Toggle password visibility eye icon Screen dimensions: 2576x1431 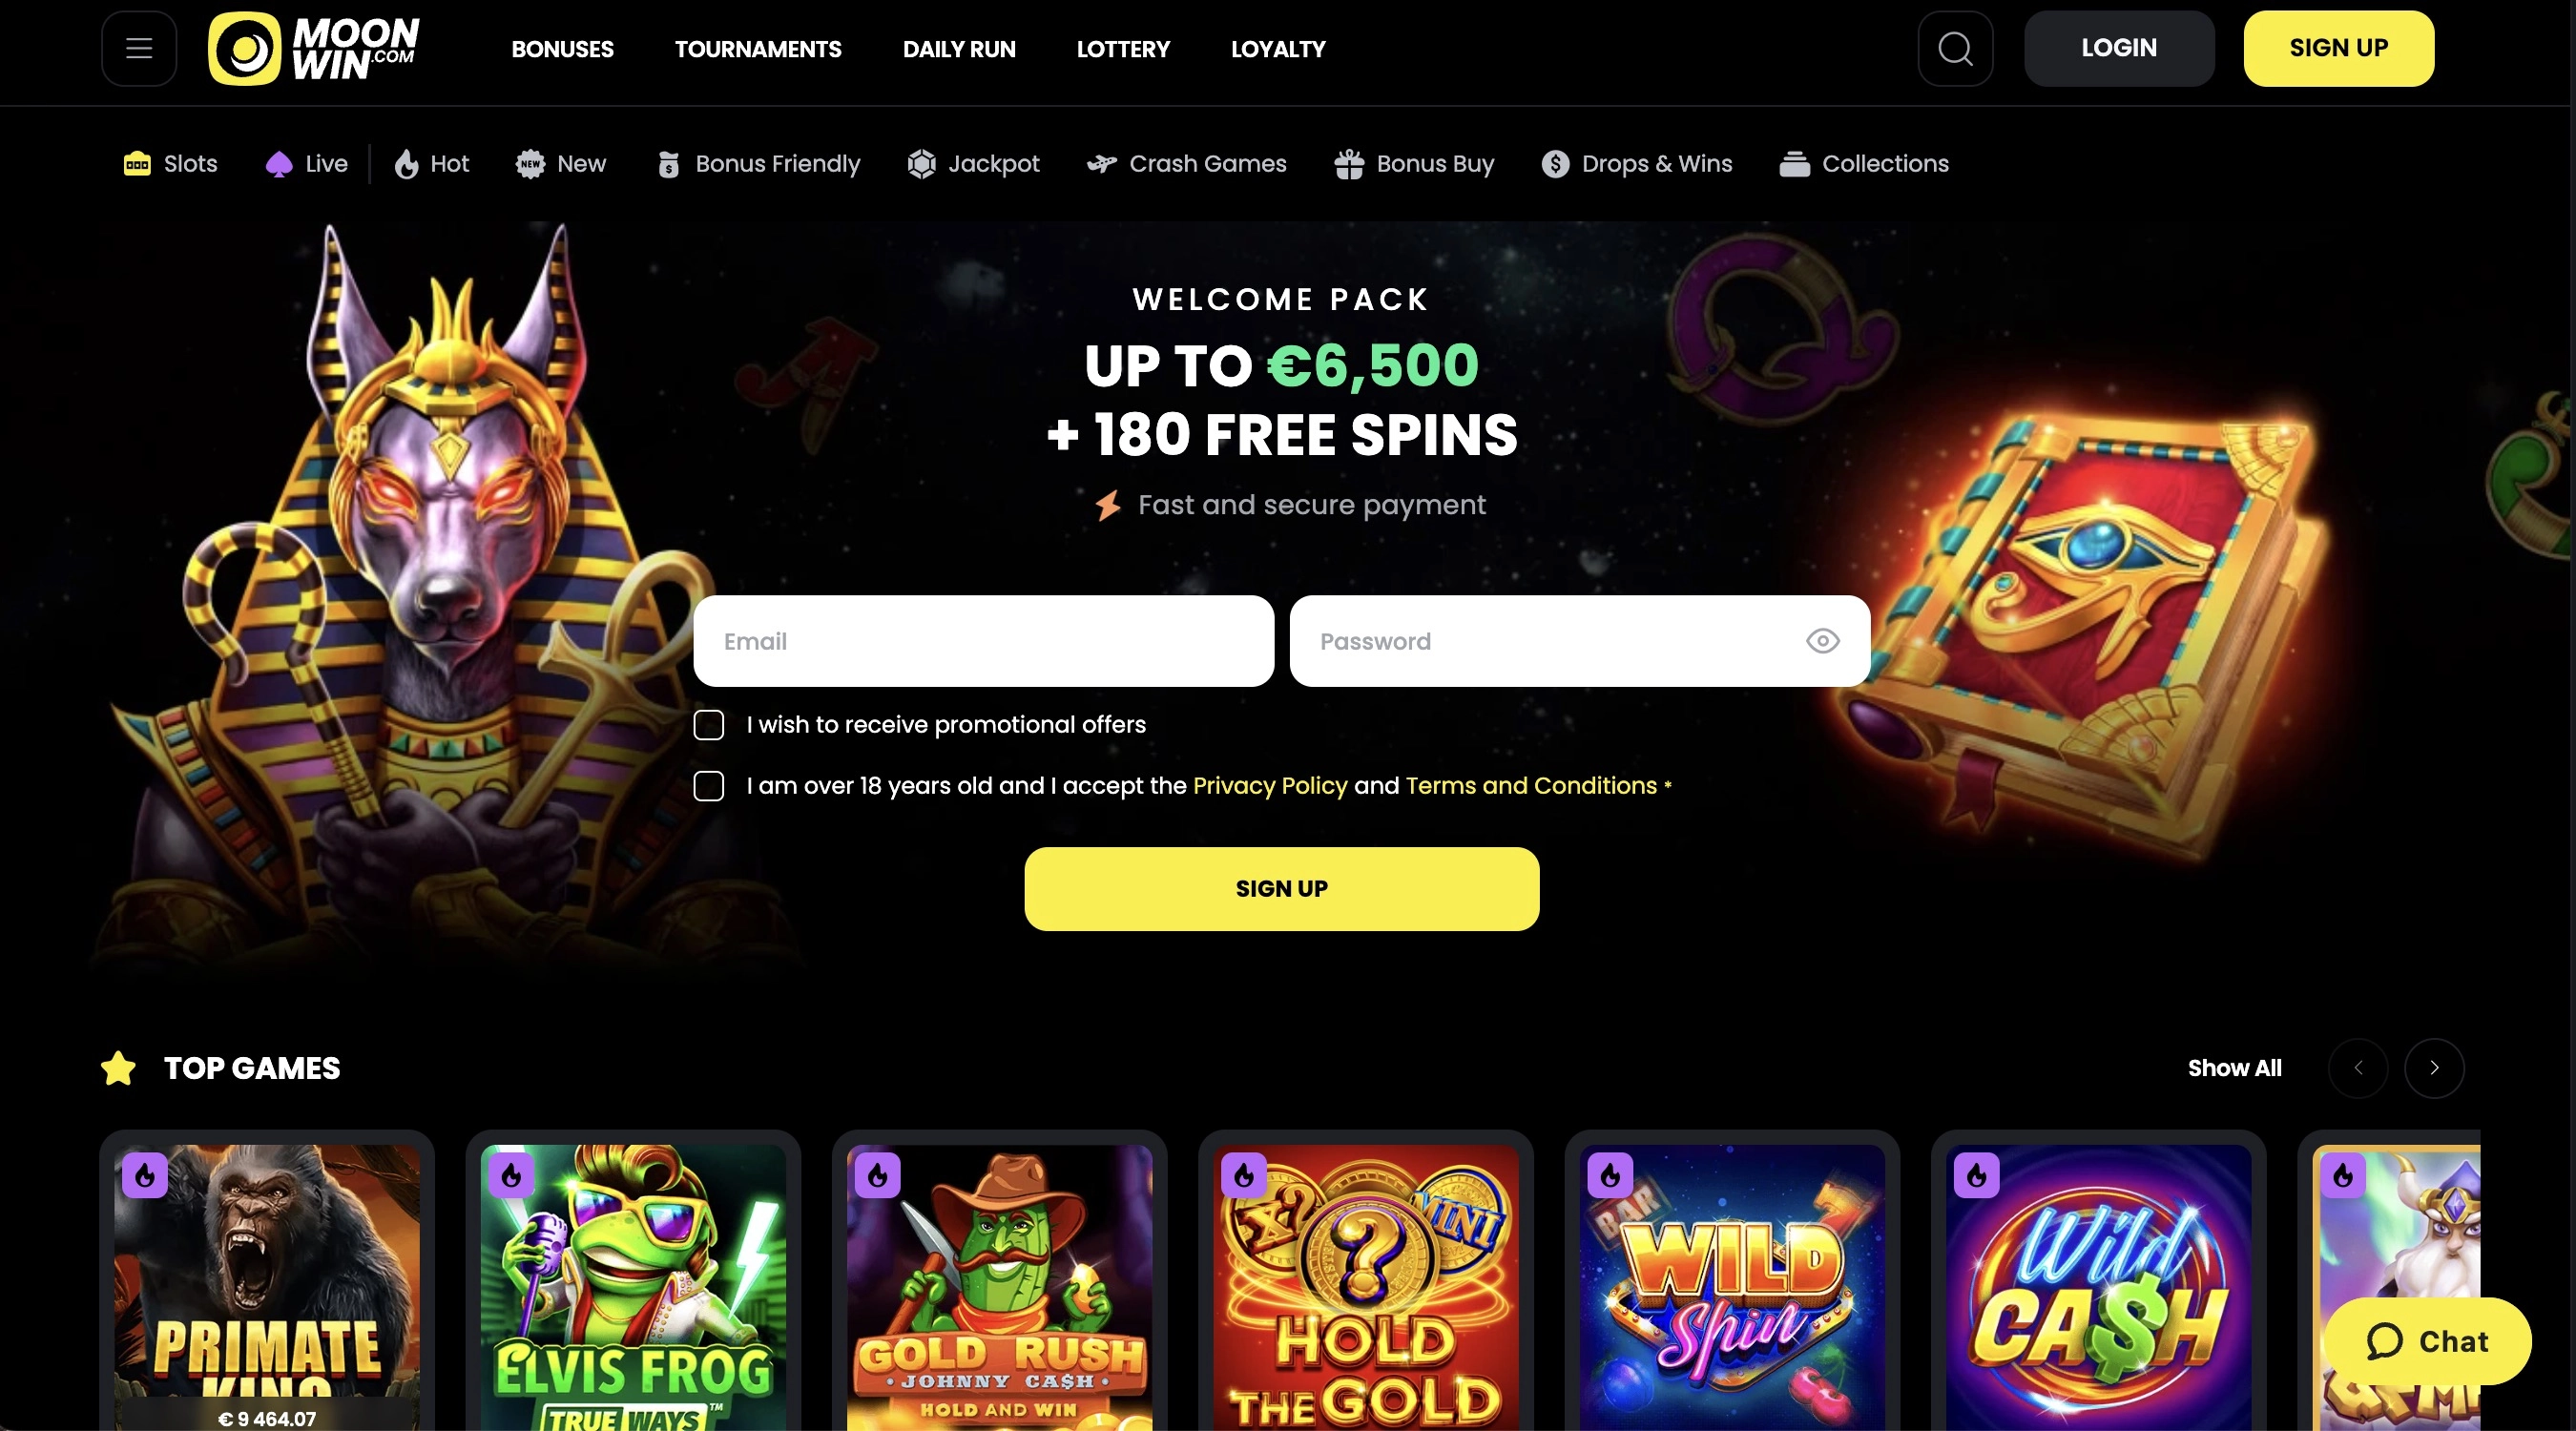(1823, 641)
